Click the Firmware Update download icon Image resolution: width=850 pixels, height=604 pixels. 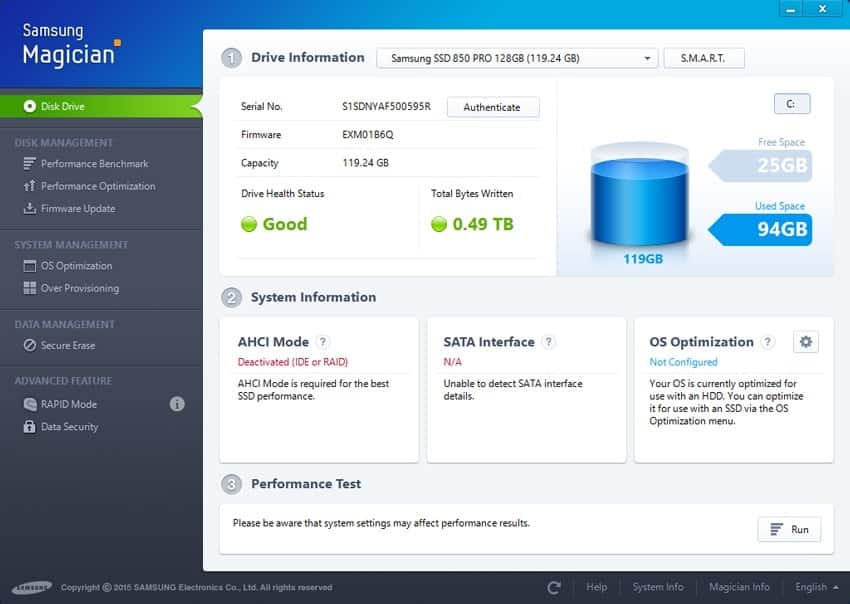(x=30, y=209)
